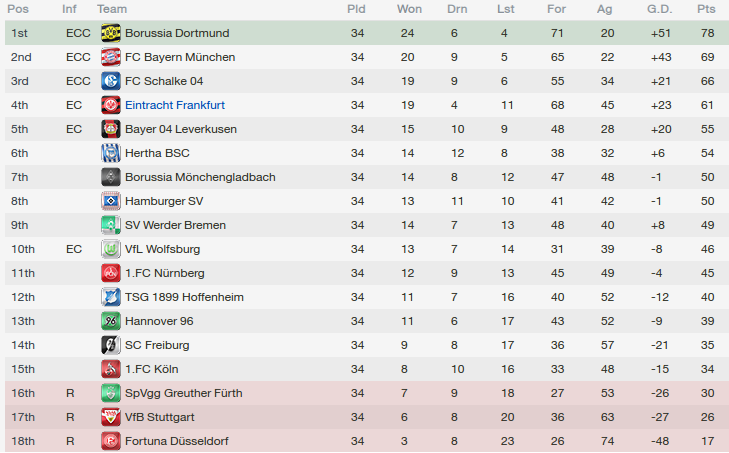Click the Hertha BSC club logo
The image size is (729, 453).
(x=111, y=153)
